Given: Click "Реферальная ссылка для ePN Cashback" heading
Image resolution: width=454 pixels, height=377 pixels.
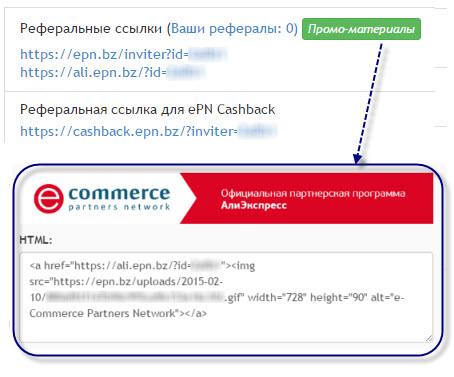Looking at the screenshot, I should pyautogui.click(x=147, y=109).
